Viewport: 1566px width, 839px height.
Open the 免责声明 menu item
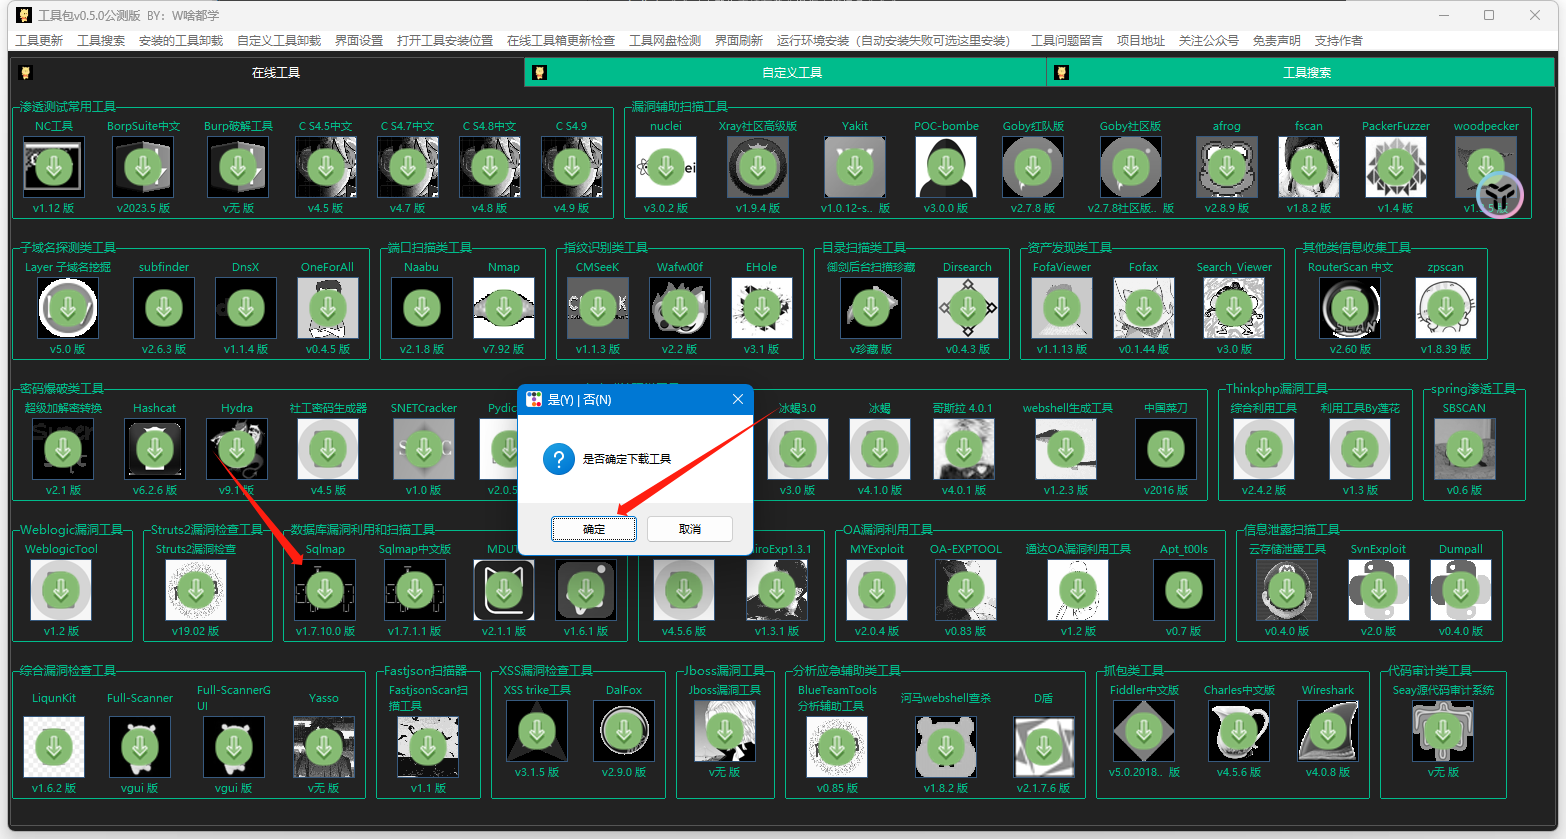(1277, 41)
